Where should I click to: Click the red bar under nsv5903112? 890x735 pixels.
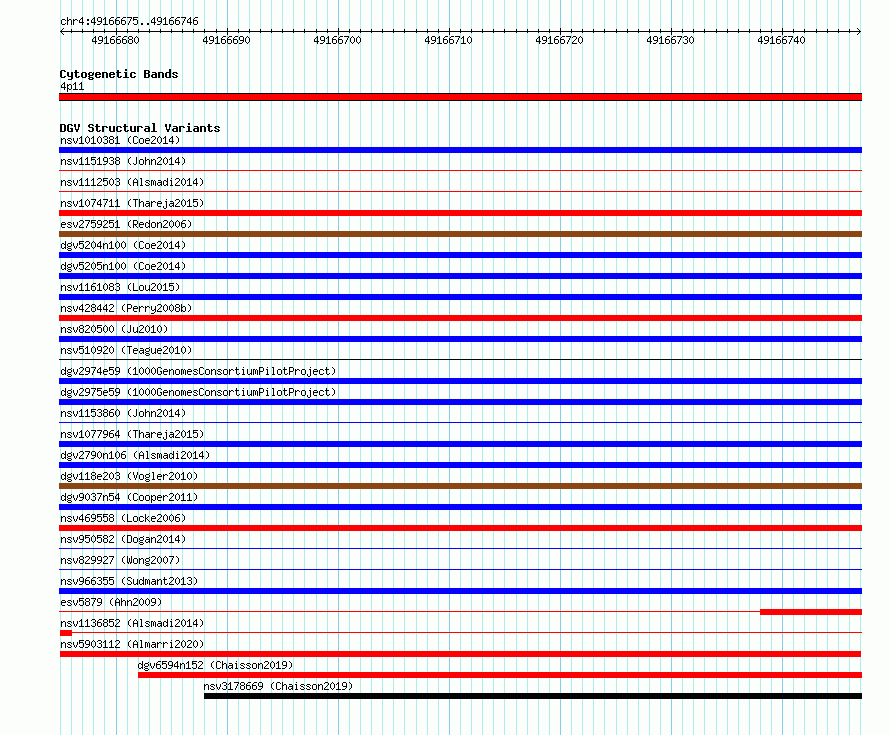[460, 654]
